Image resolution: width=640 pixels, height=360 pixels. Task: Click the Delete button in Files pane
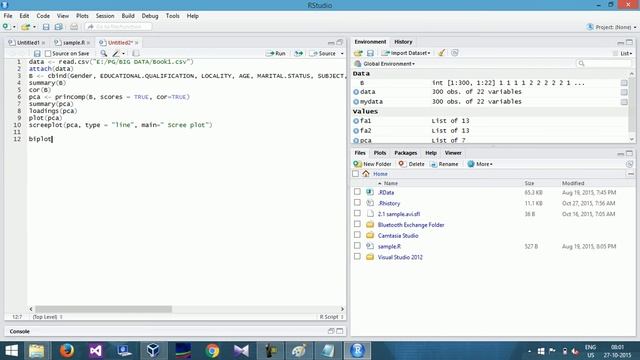point(411,164)
